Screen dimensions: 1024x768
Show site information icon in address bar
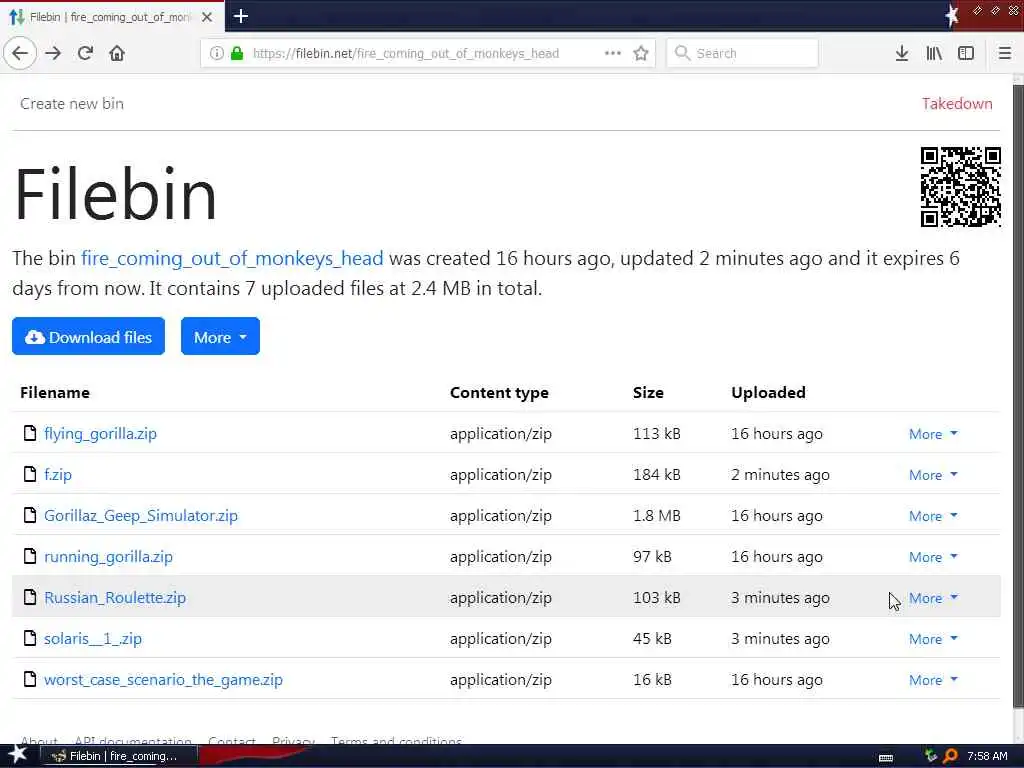(x=216, y=53)
